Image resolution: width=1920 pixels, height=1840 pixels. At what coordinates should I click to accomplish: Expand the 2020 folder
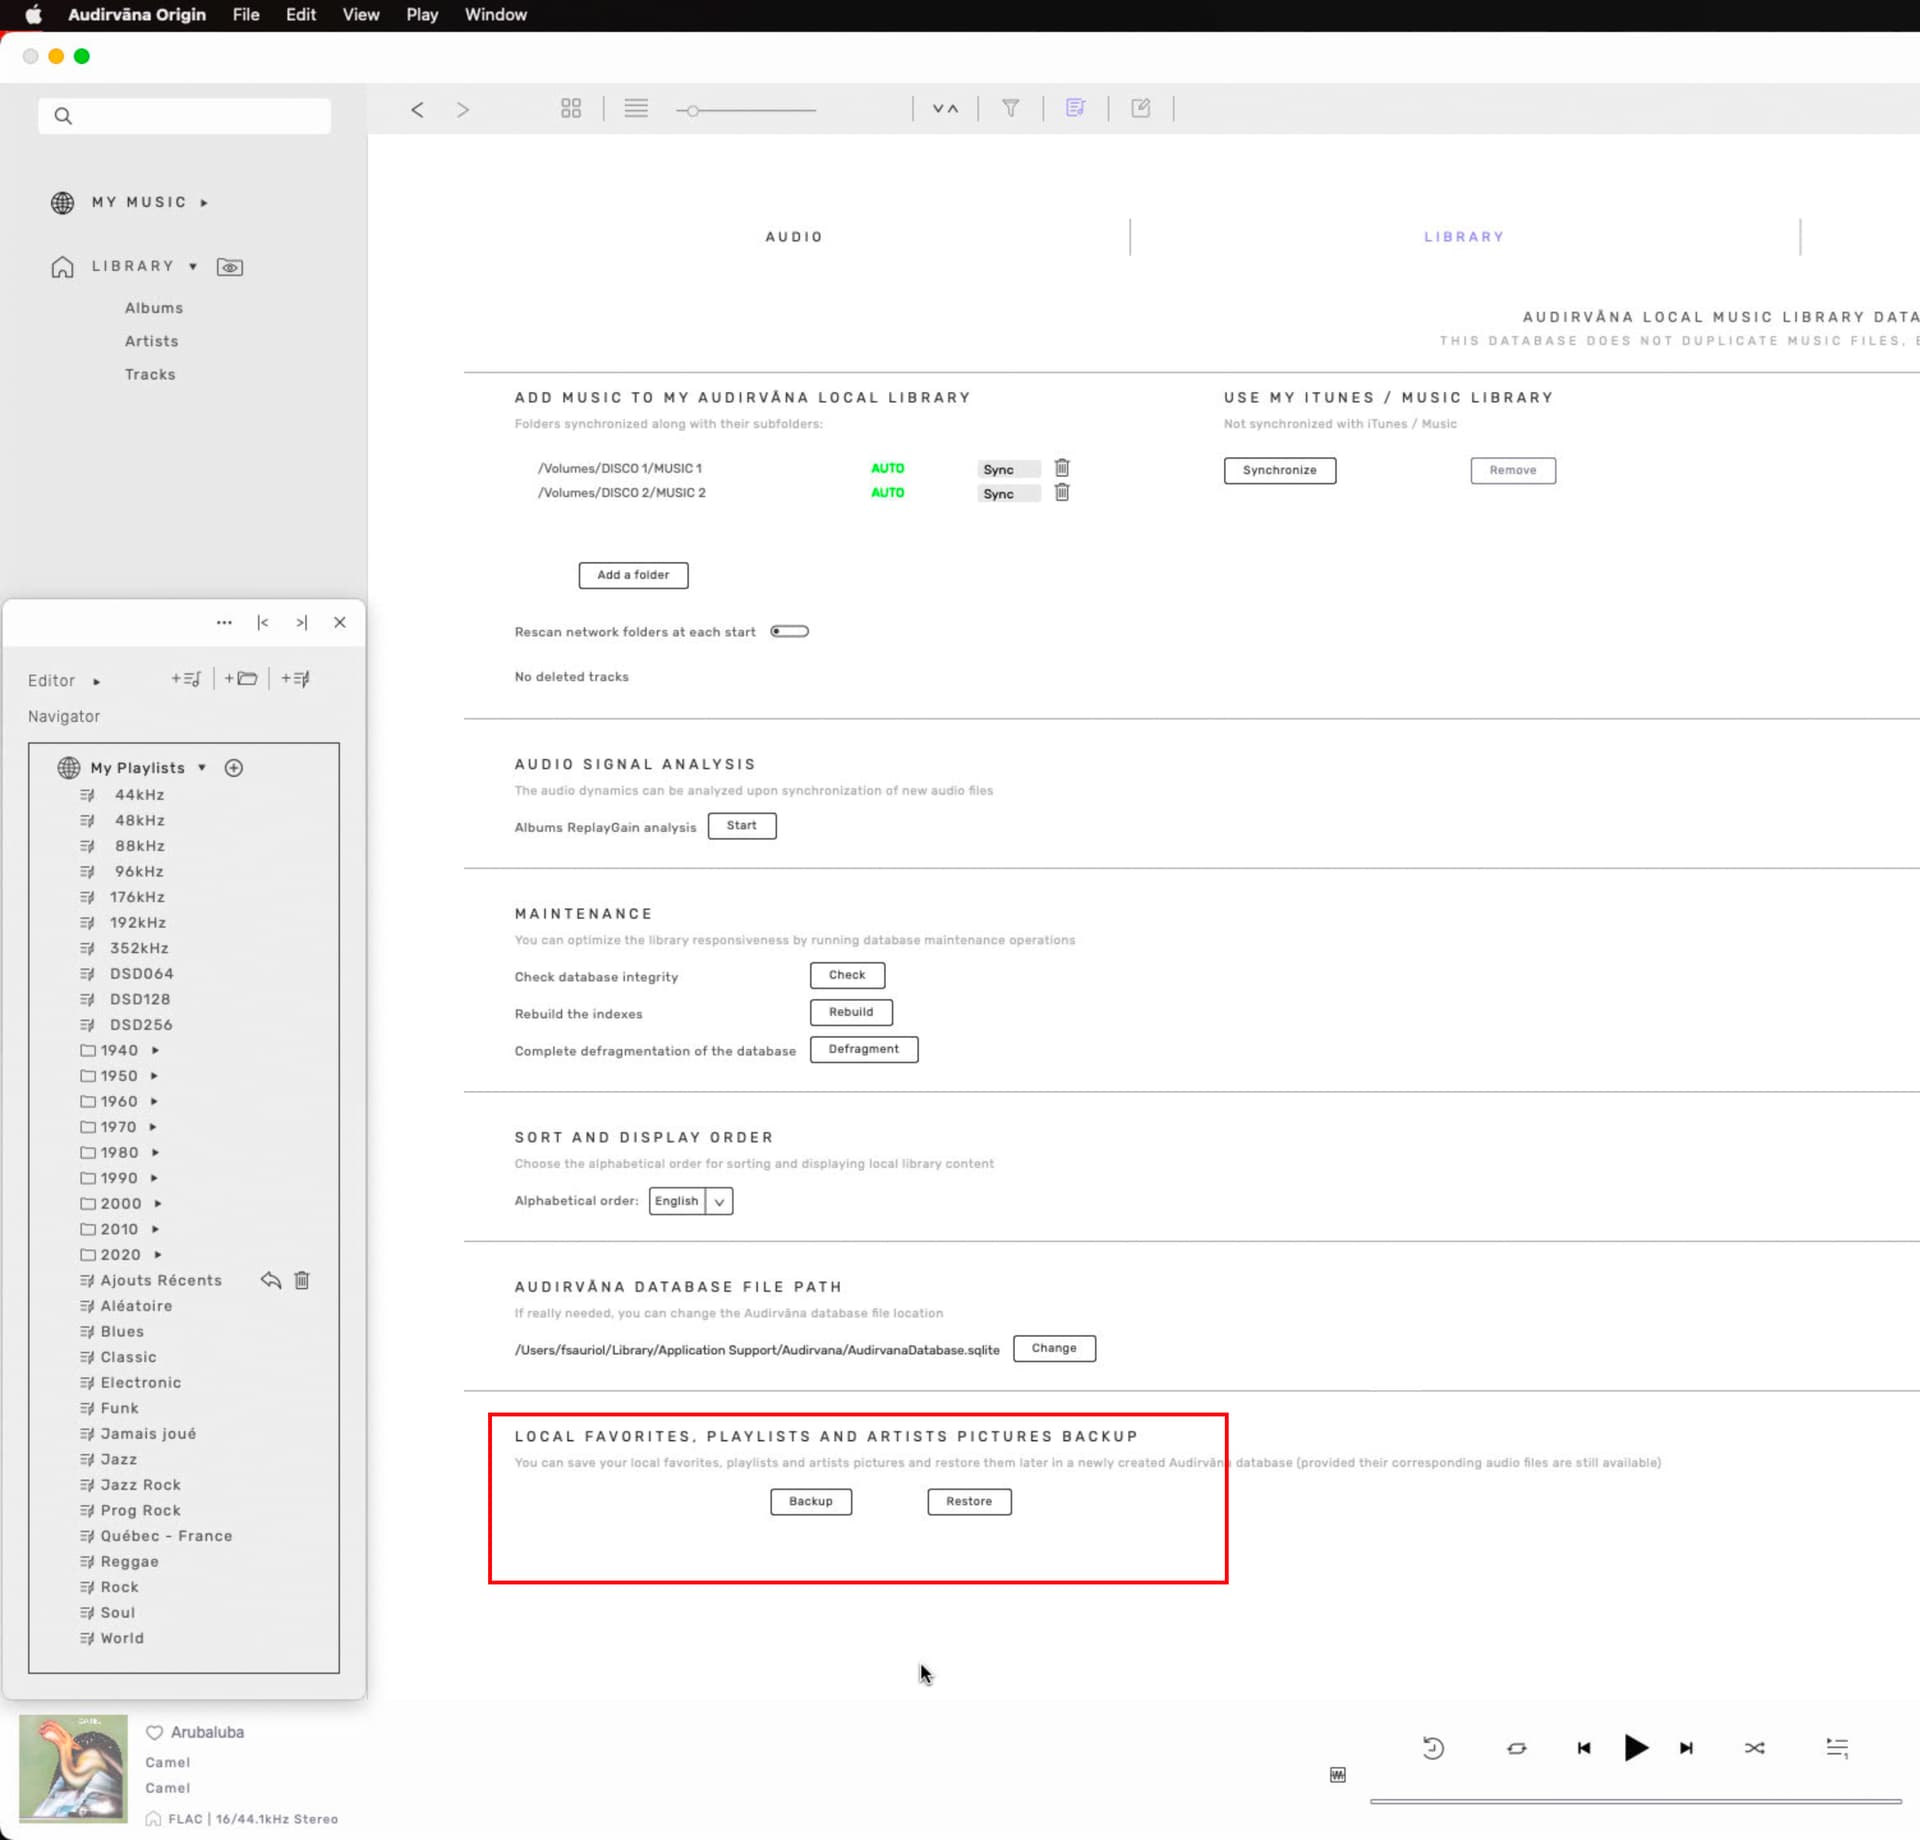pos(158,1254)
